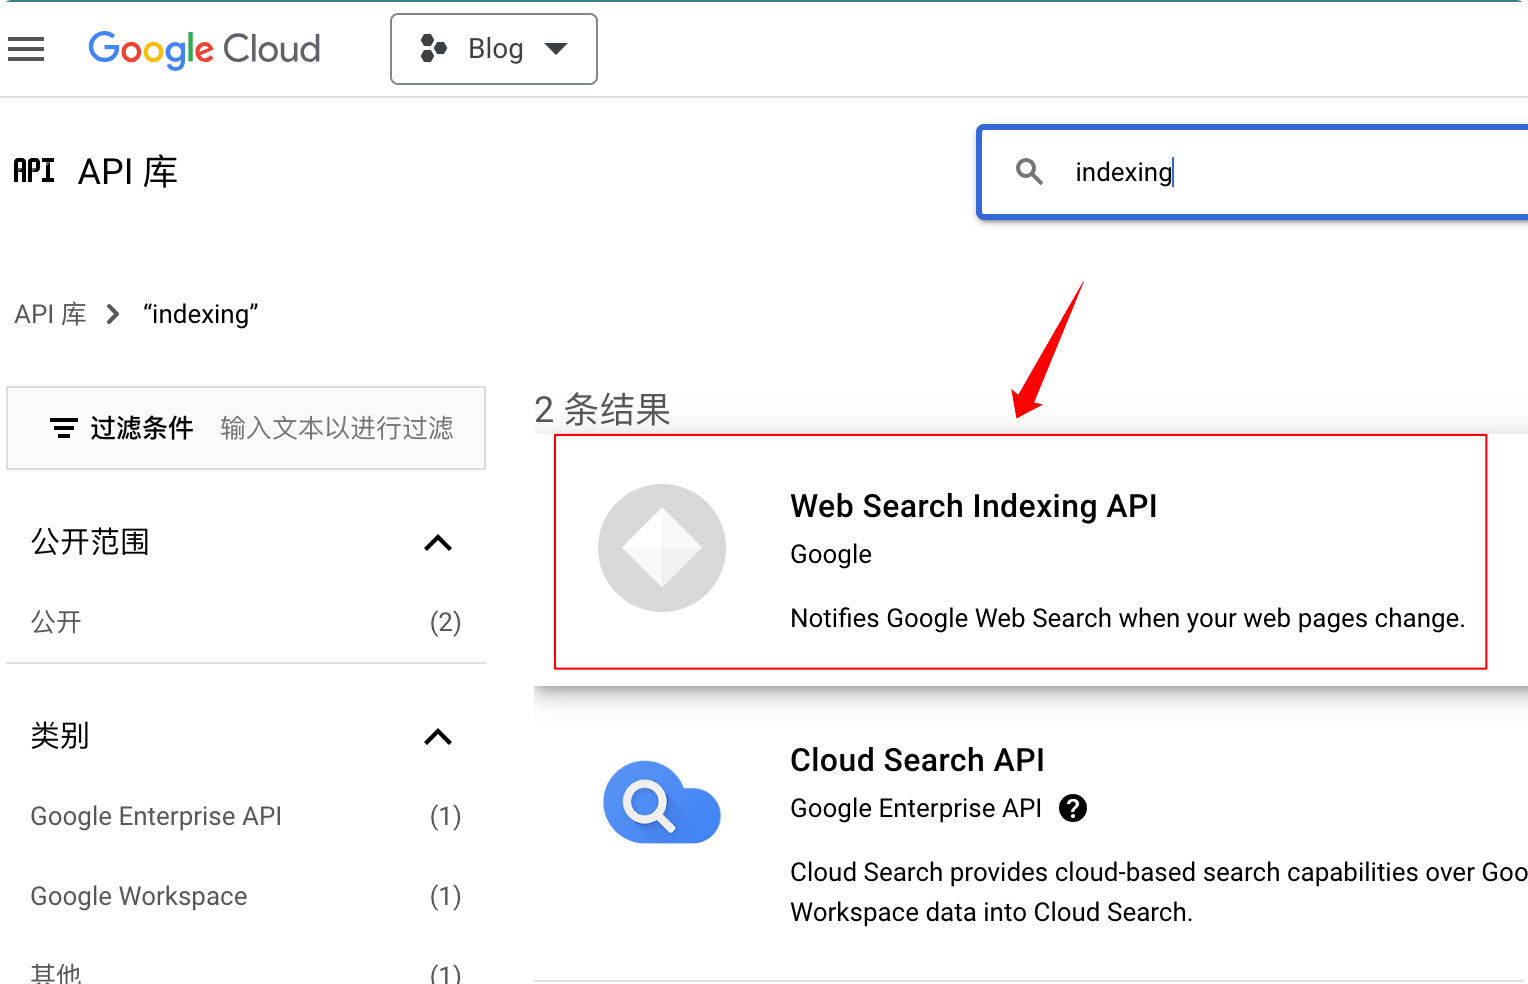The width and height of the screenshot is (1528, 984).
Task: Filter by Google Enterprise API category
Action: click(x=246, y=816)
